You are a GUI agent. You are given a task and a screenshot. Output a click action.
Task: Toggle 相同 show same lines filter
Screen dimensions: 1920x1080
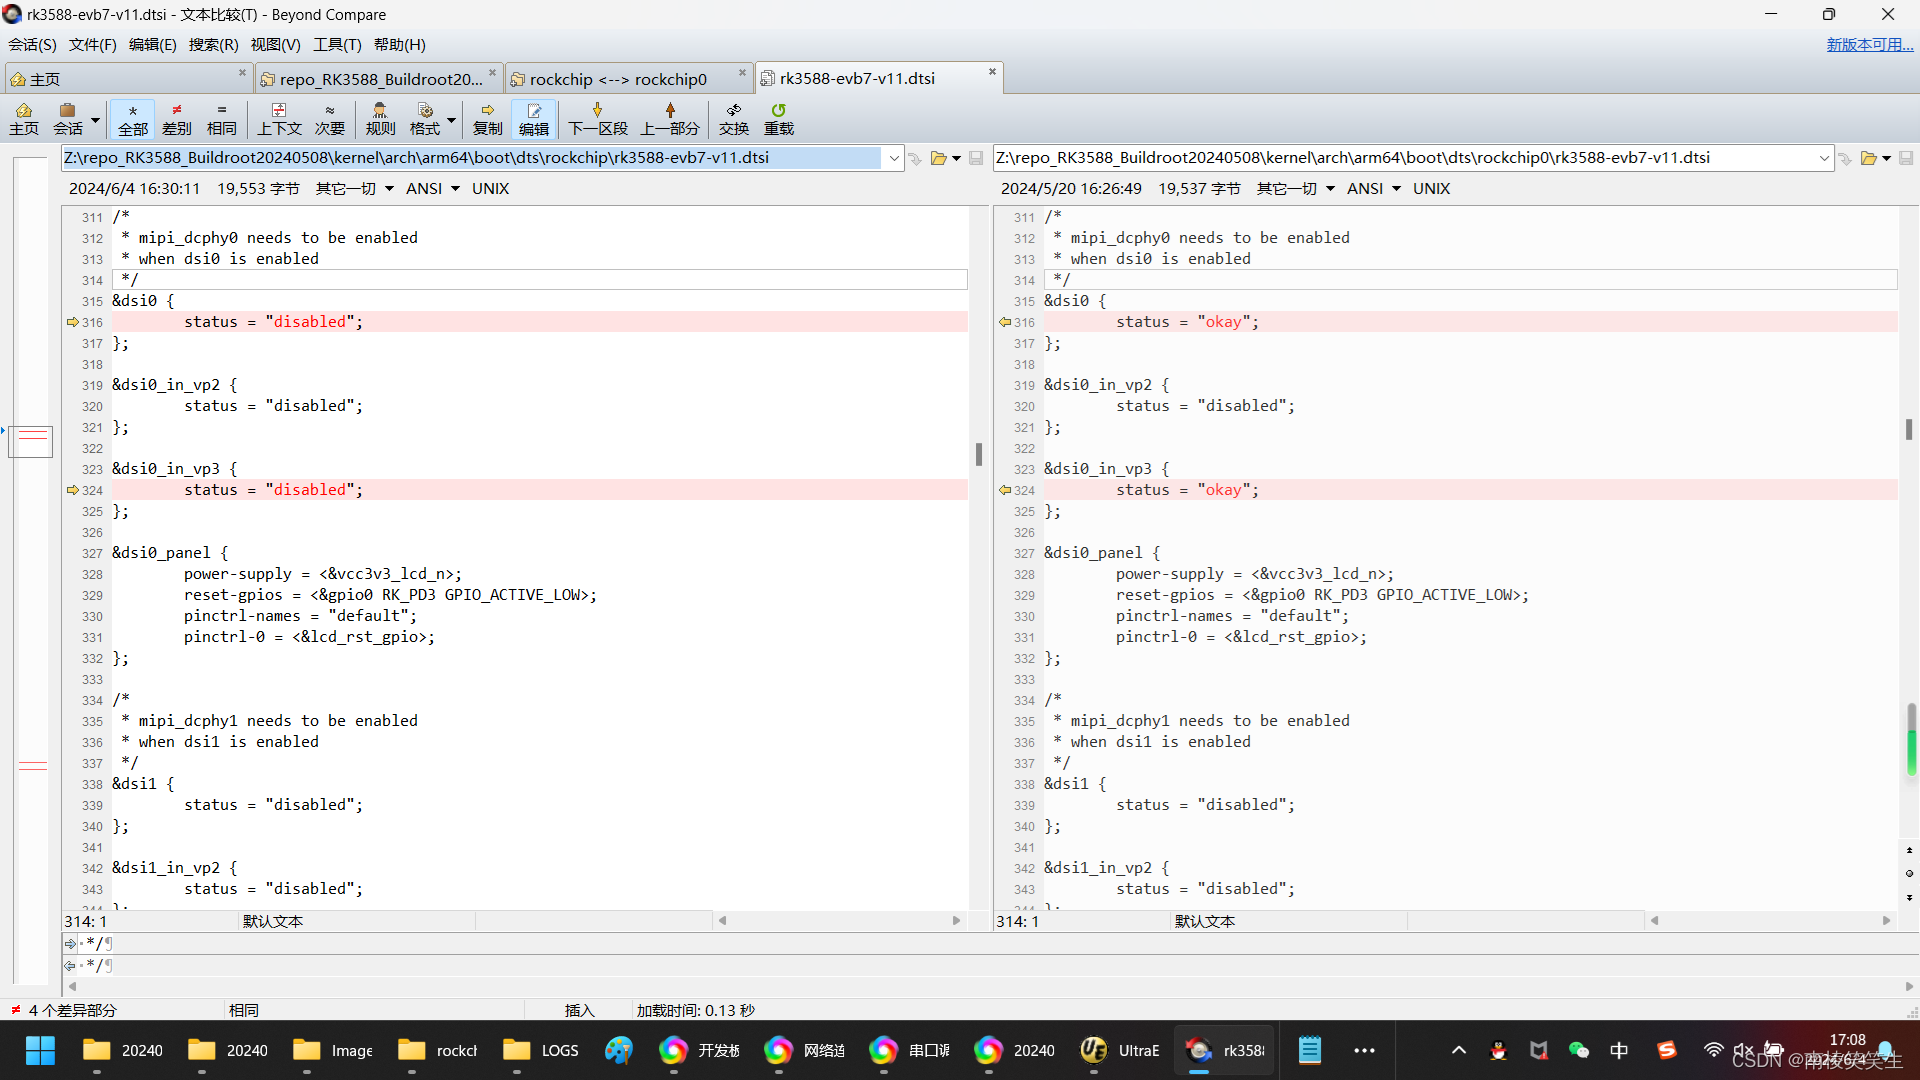click(221, 118)
